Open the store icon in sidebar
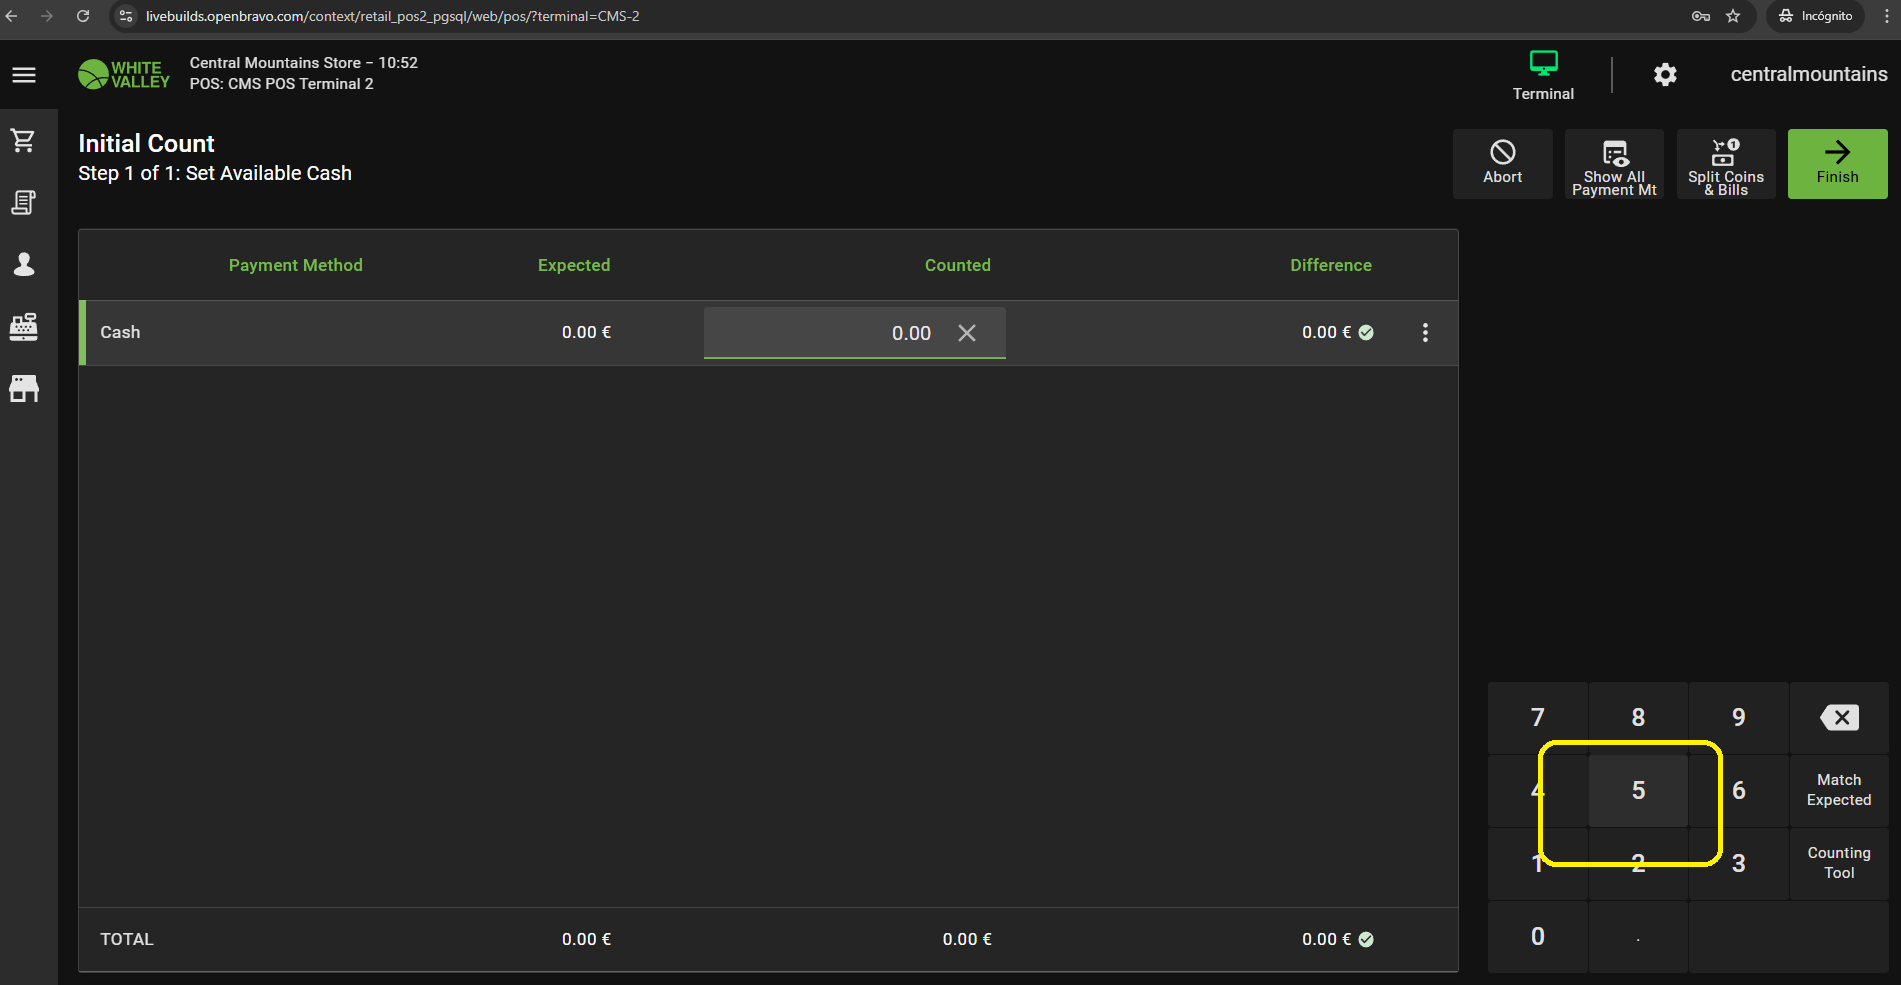Viewport: 1901px width, 985px height. (24, 389)
